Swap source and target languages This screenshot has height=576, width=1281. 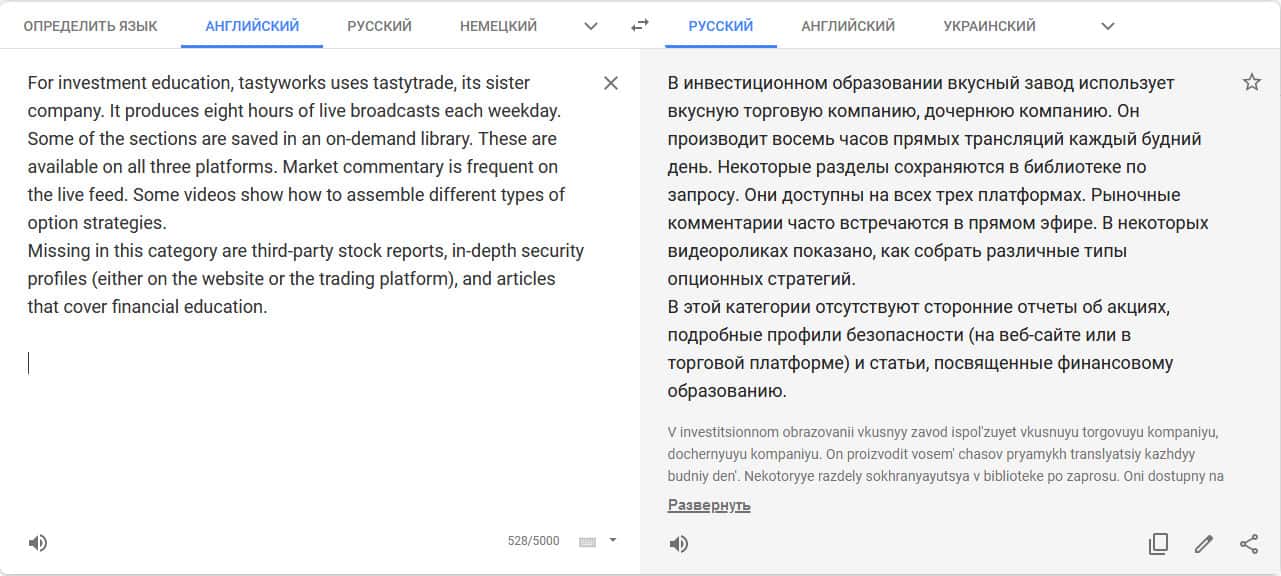click(x=640, y=26)
